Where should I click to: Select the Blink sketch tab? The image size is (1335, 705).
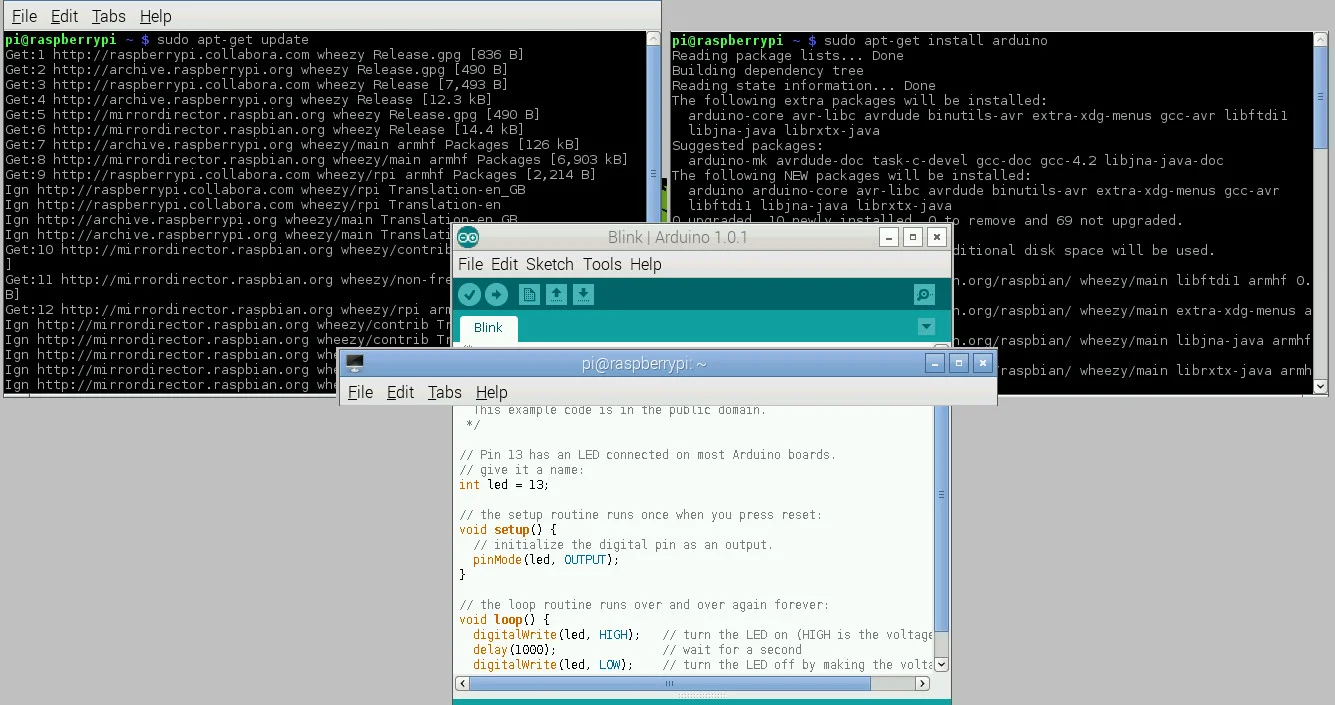point(488,328)
